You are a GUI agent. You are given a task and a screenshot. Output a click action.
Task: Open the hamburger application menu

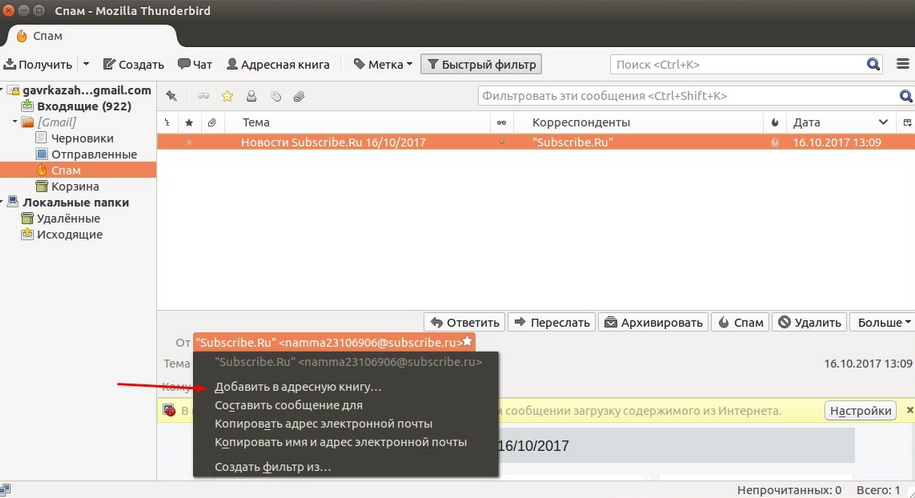point(903,64)
